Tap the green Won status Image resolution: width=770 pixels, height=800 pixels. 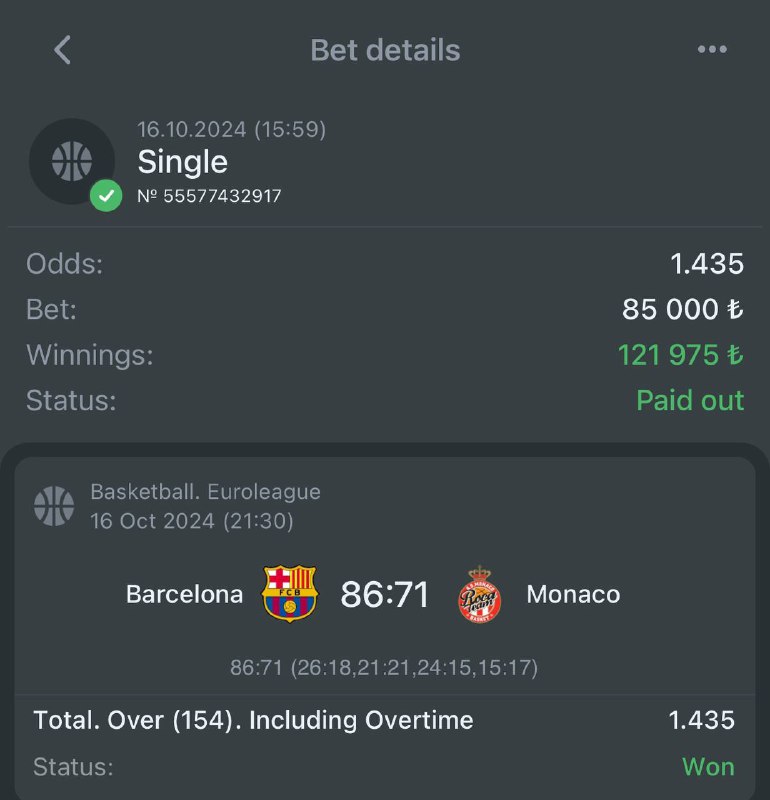click(x=708, y=767)
